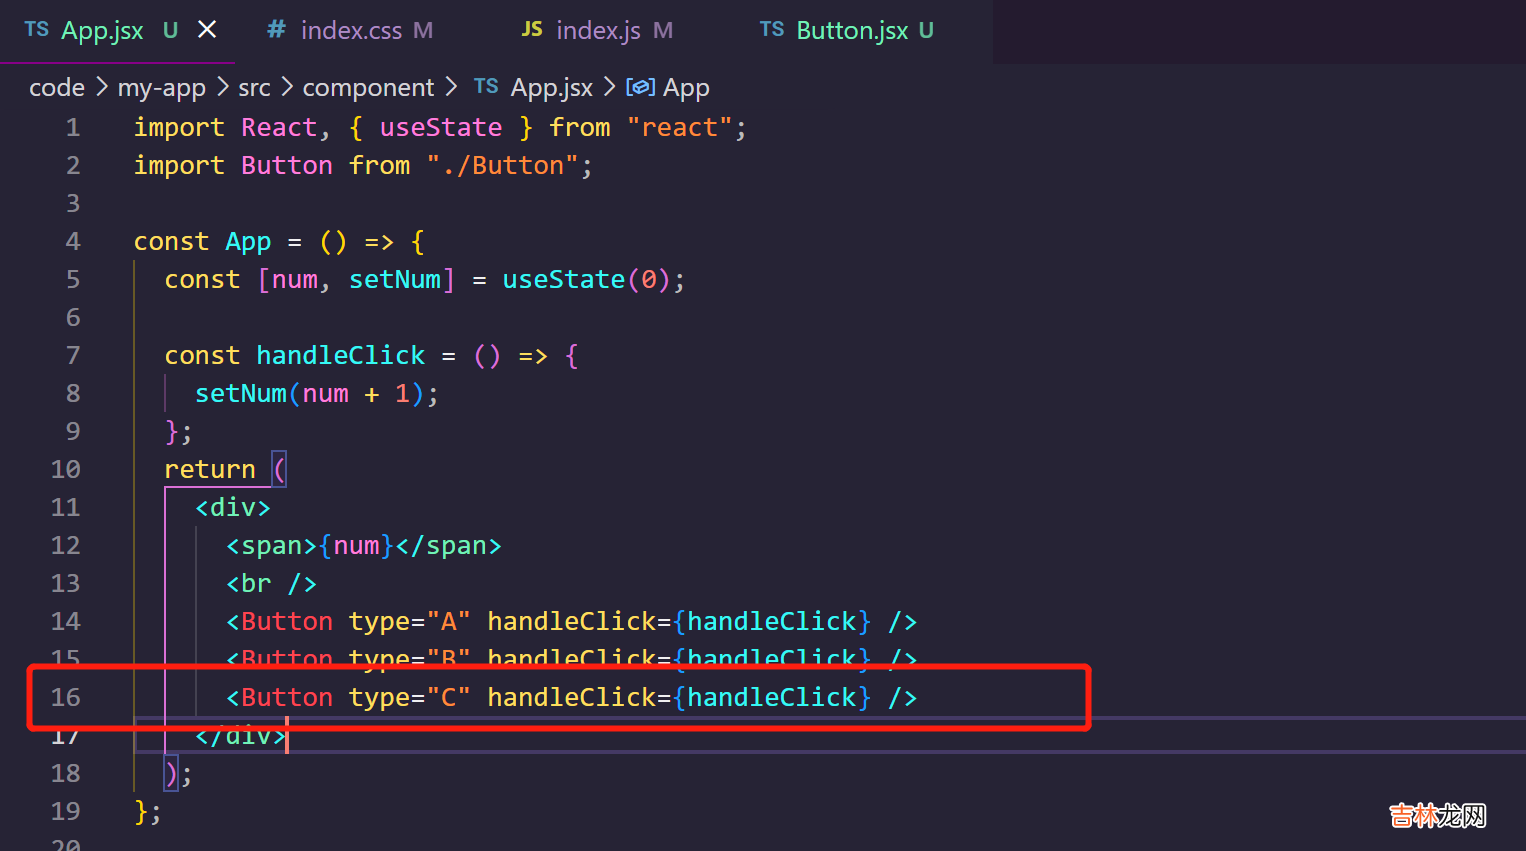Click line number 10 in the gutter
The image size is (1526, 851).
coord(65,470)
